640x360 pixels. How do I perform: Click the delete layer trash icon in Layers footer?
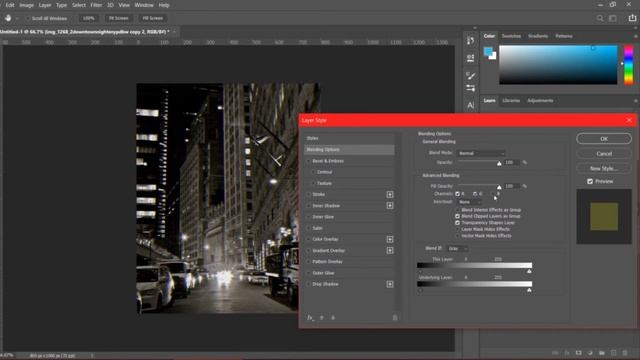(x=625, y=353)
